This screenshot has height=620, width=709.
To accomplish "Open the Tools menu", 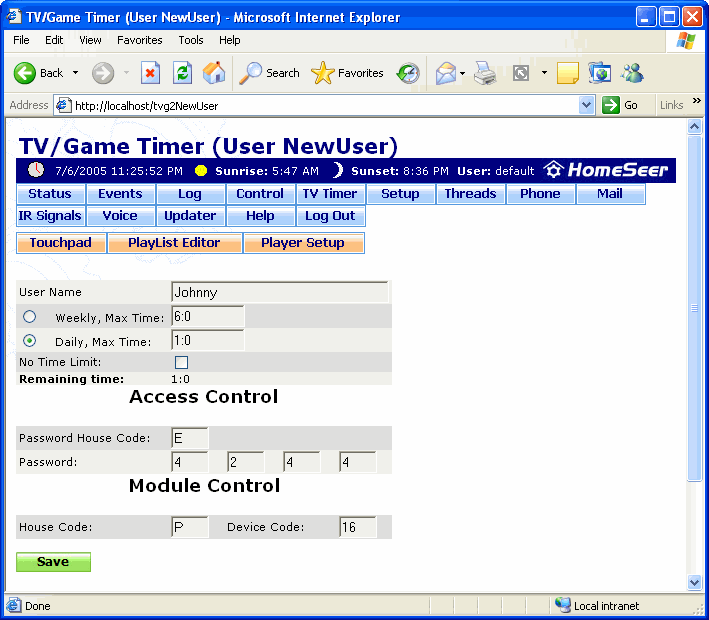I will [191, 40].
